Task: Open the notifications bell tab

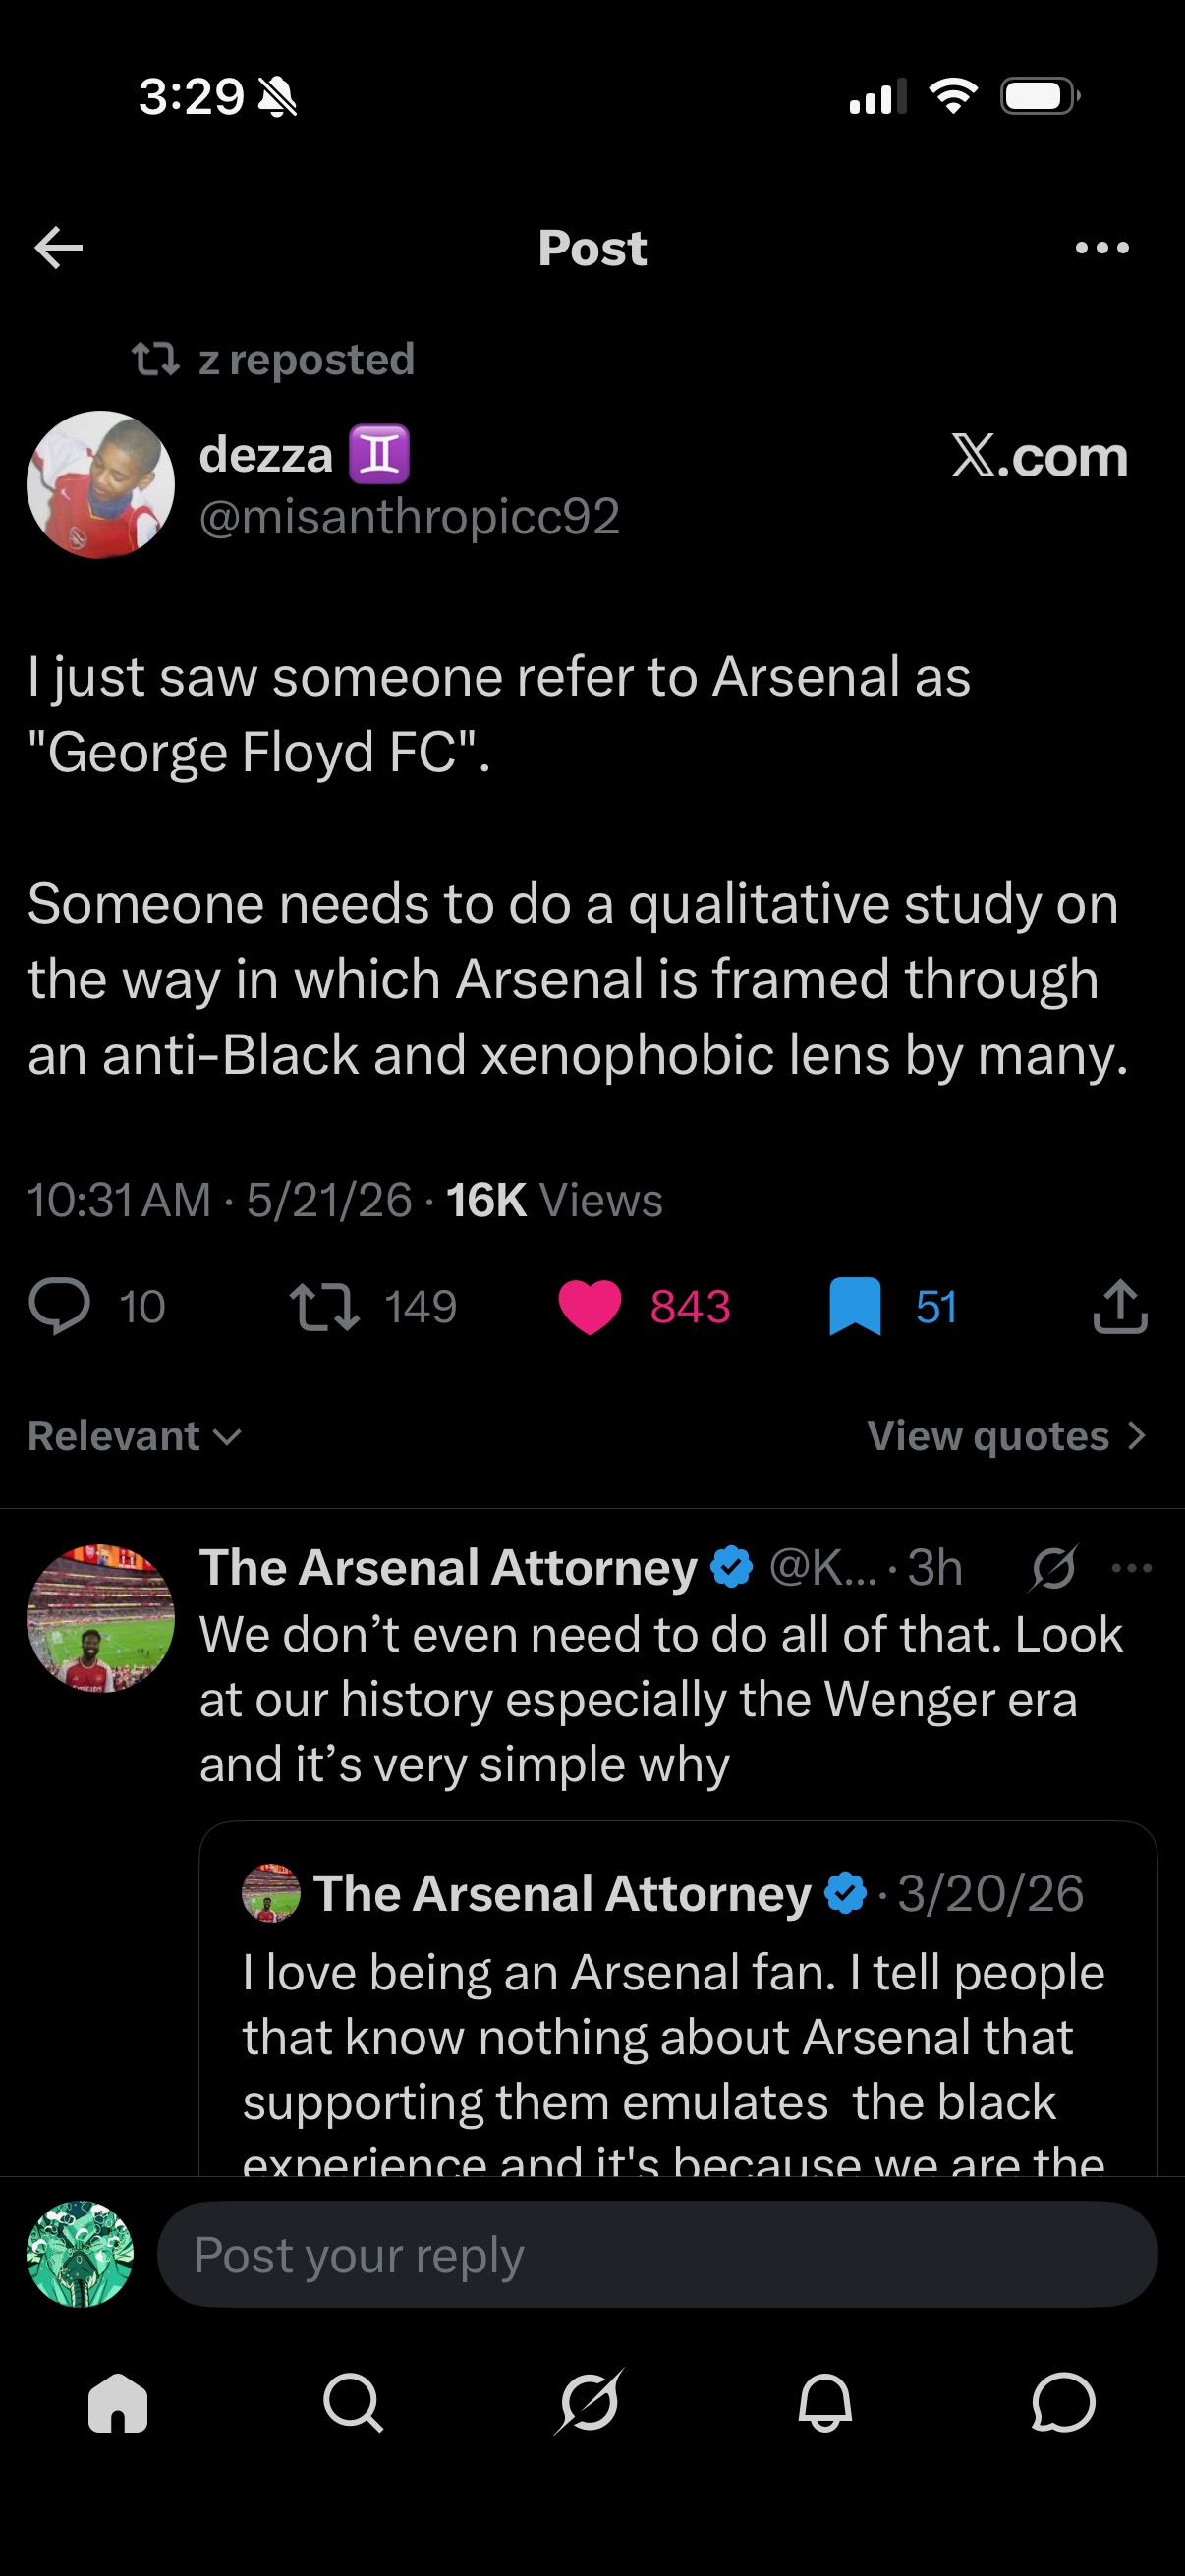Action: tap(825, 2402)
